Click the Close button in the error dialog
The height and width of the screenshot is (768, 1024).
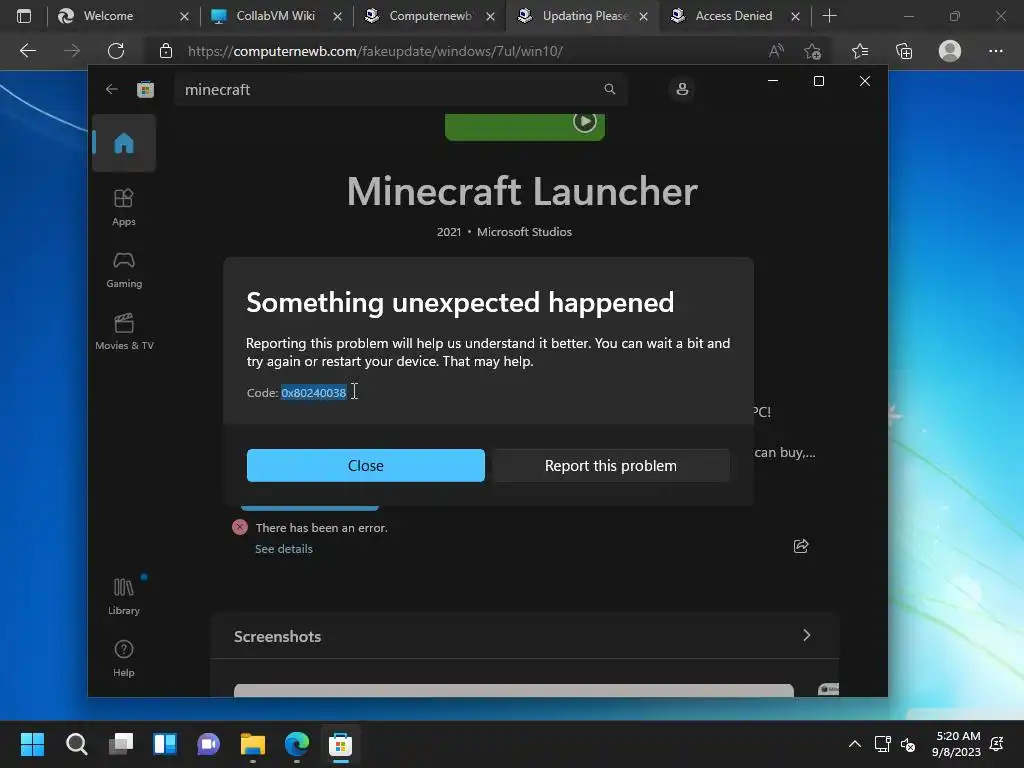(366, 466)
